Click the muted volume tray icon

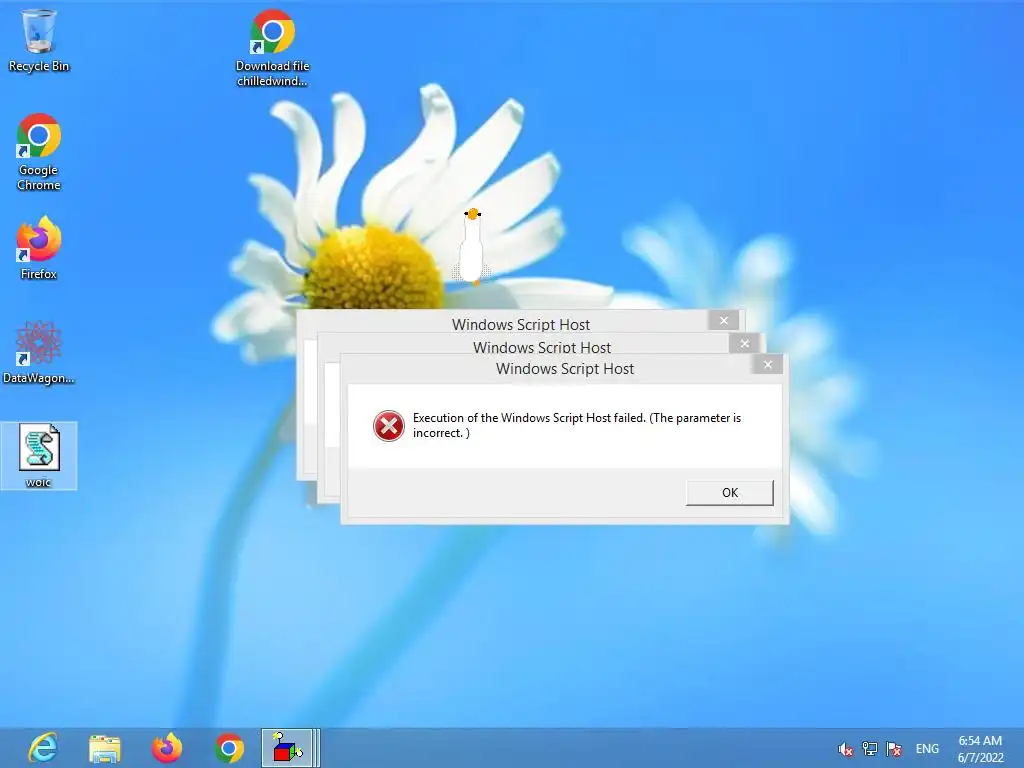(845, 749)
